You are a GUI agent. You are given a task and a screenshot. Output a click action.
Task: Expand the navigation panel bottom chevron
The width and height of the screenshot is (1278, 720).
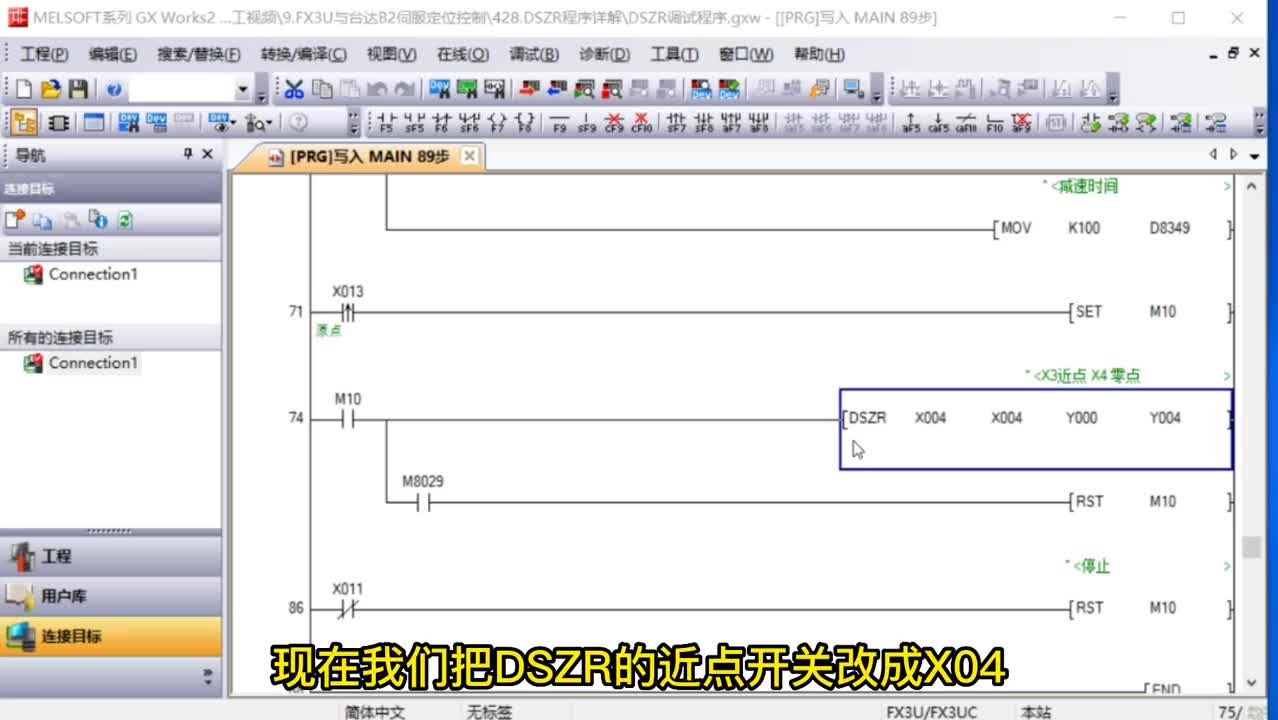pyautogui.click(x=208, y=674)
